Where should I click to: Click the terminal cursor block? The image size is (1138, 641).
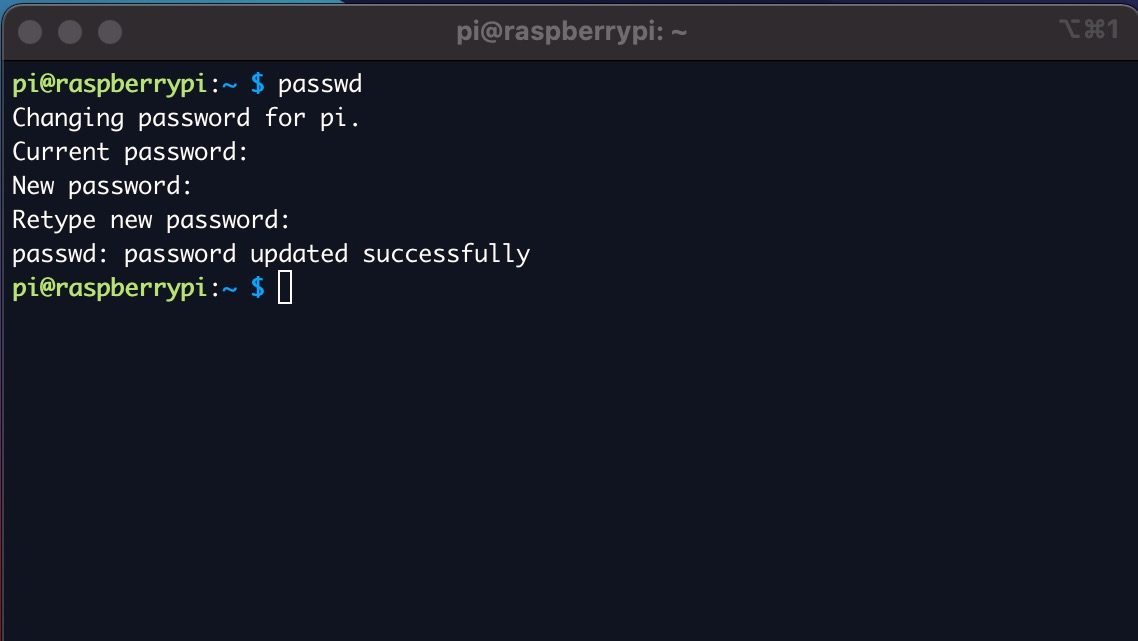tap(285, 287)
